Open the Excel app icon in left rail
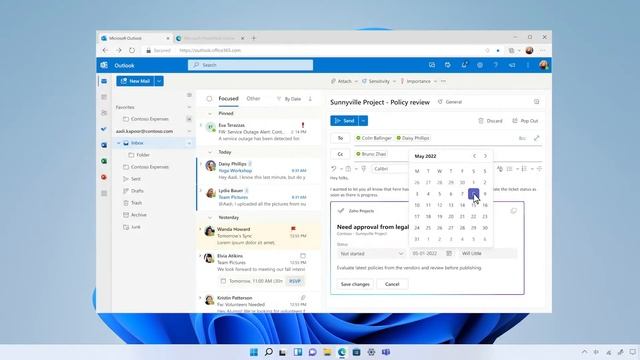640x360 pixels. (x=104, y=161)
